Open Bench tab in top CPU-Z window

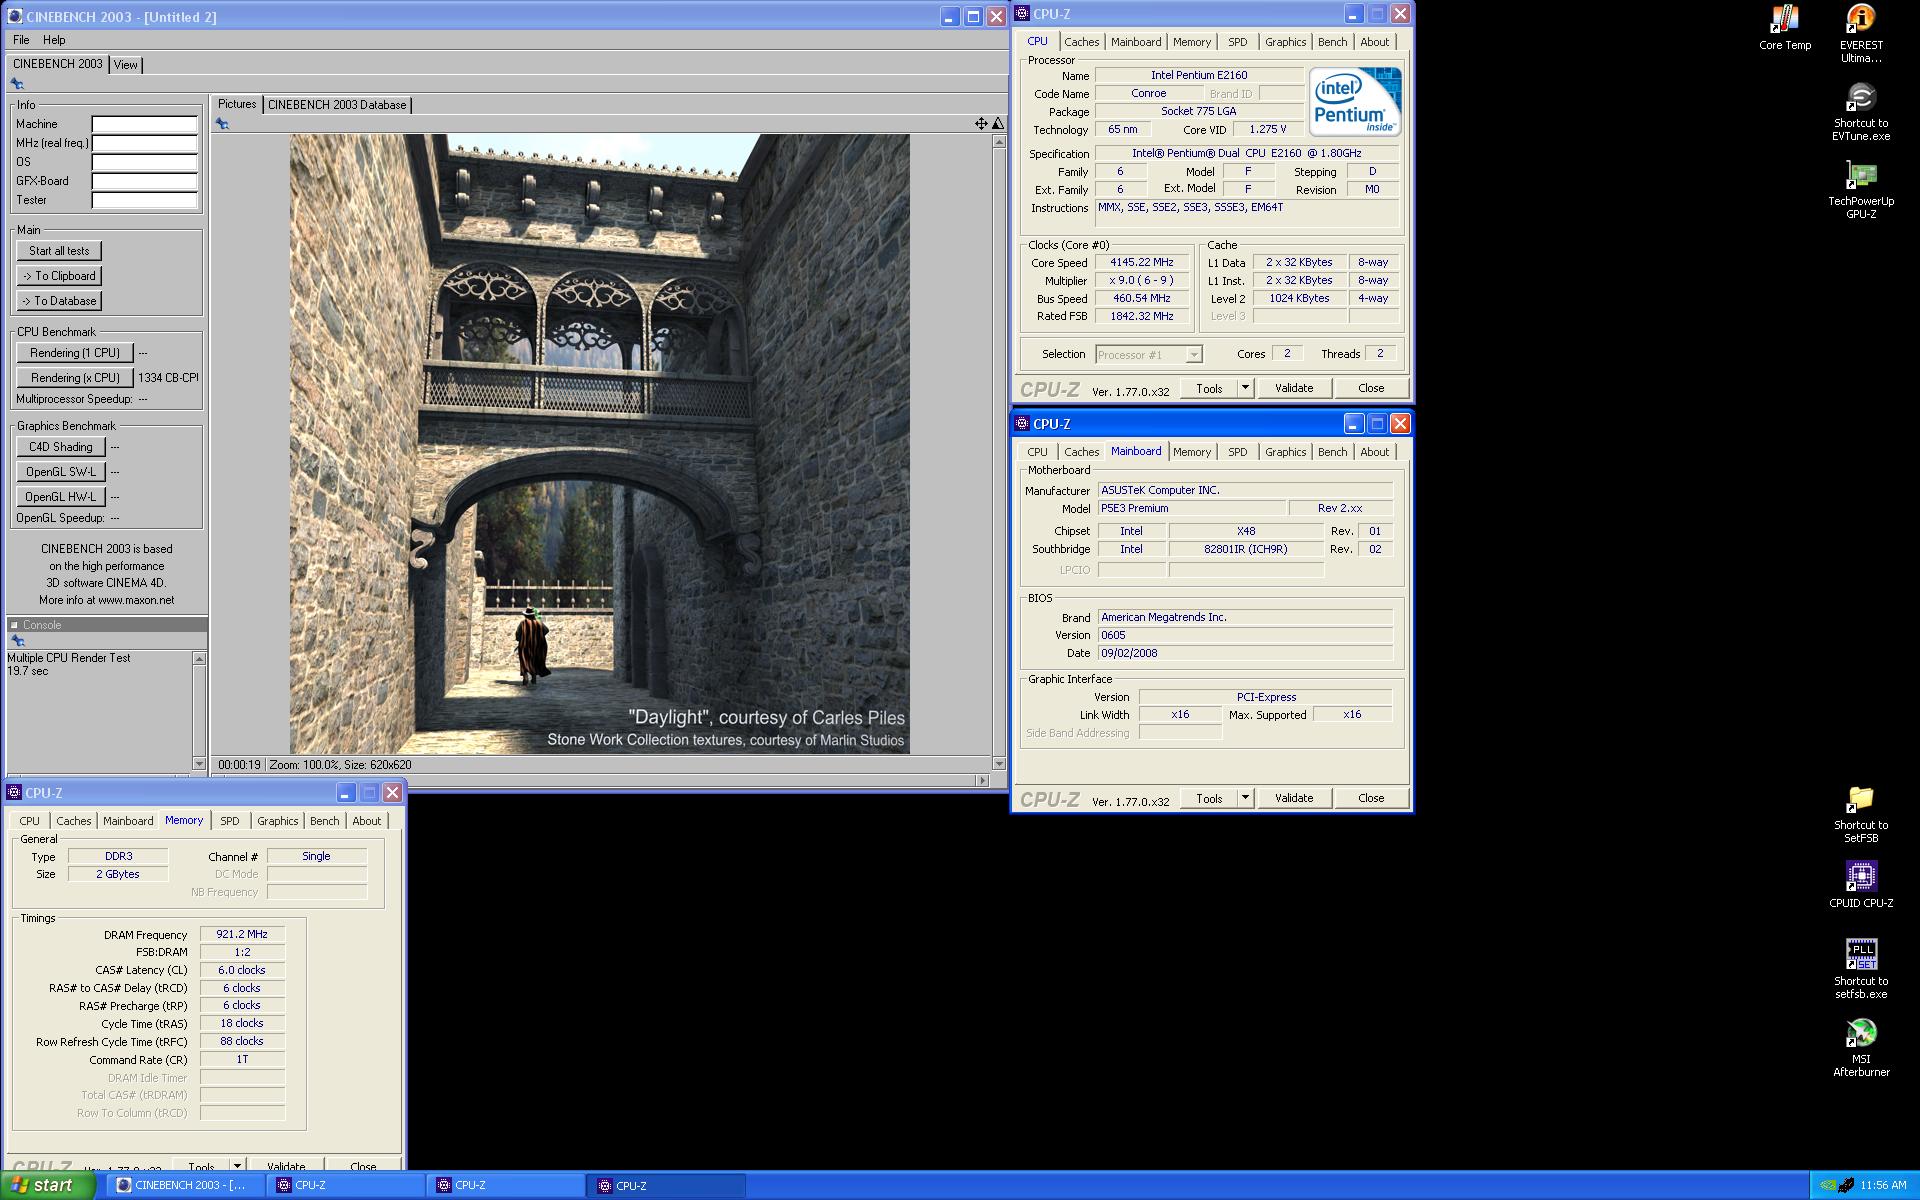coord(1332,42)
